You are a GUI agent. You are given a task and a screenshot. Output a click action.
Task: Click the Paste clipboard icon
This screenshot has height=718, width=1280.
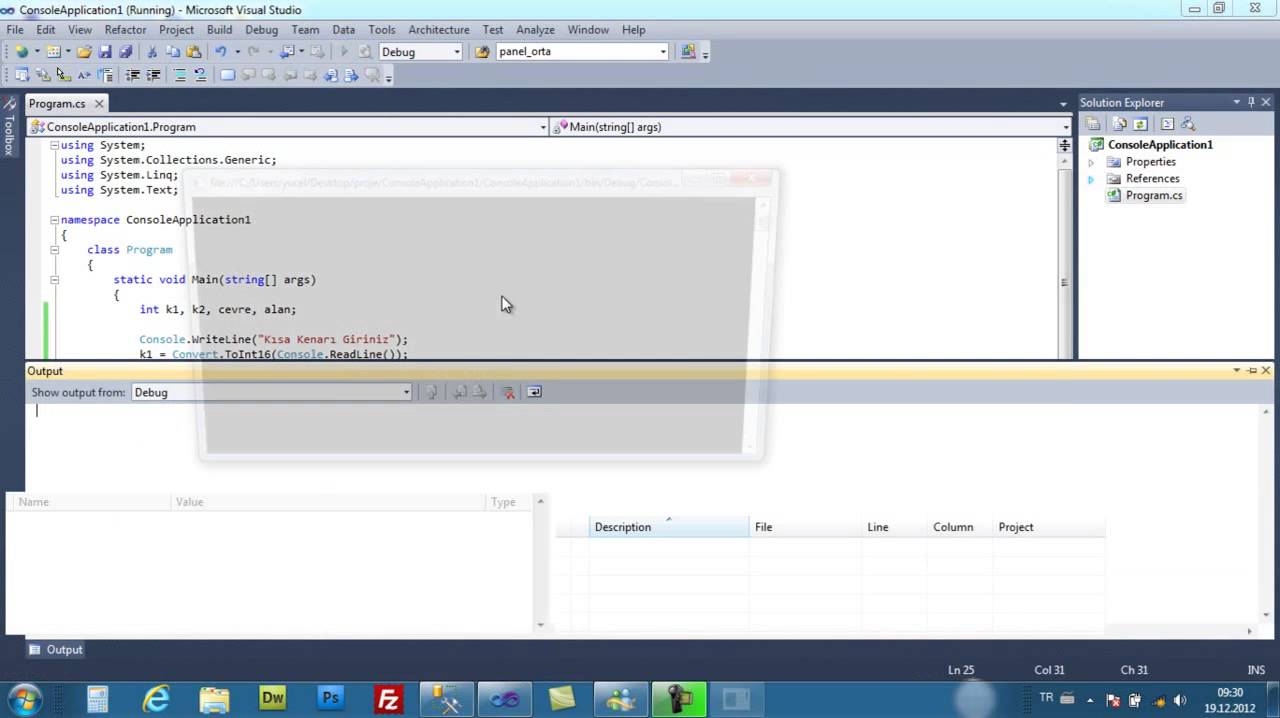[193, 52]
